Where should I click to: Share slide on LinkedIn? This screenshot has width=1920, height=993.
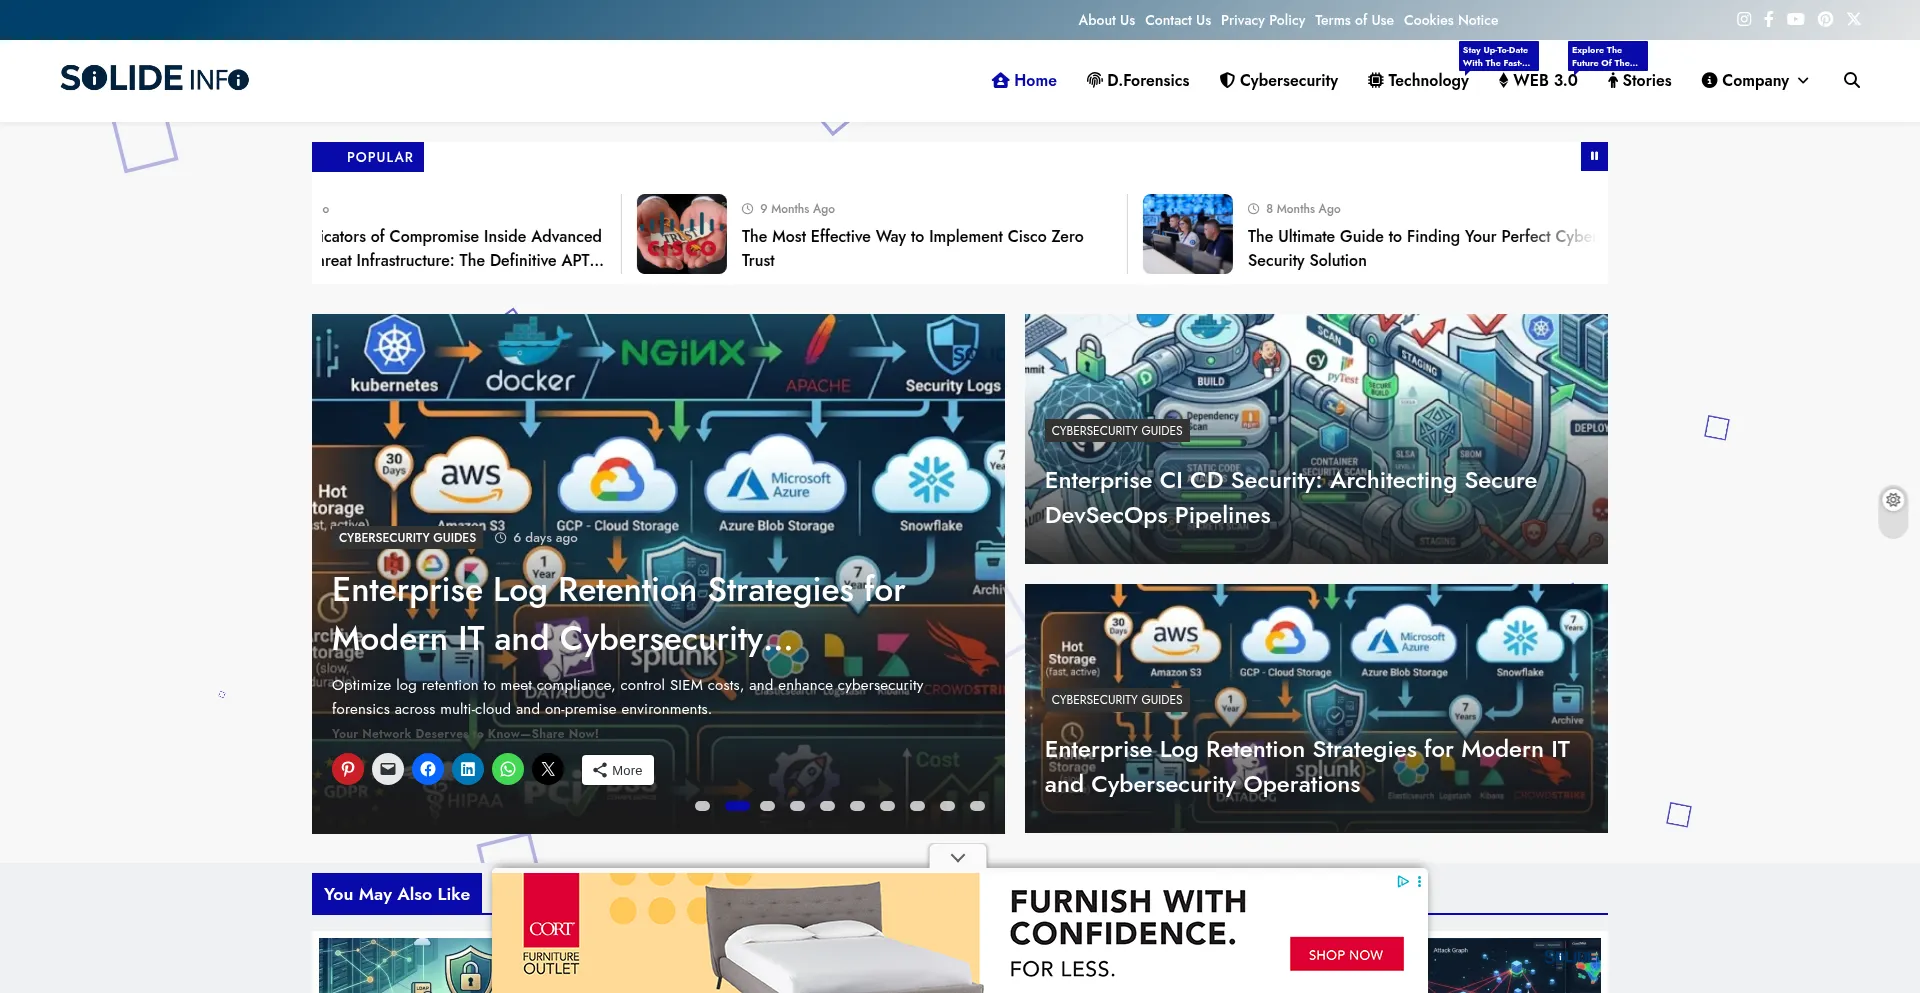(x=468, y=769)
